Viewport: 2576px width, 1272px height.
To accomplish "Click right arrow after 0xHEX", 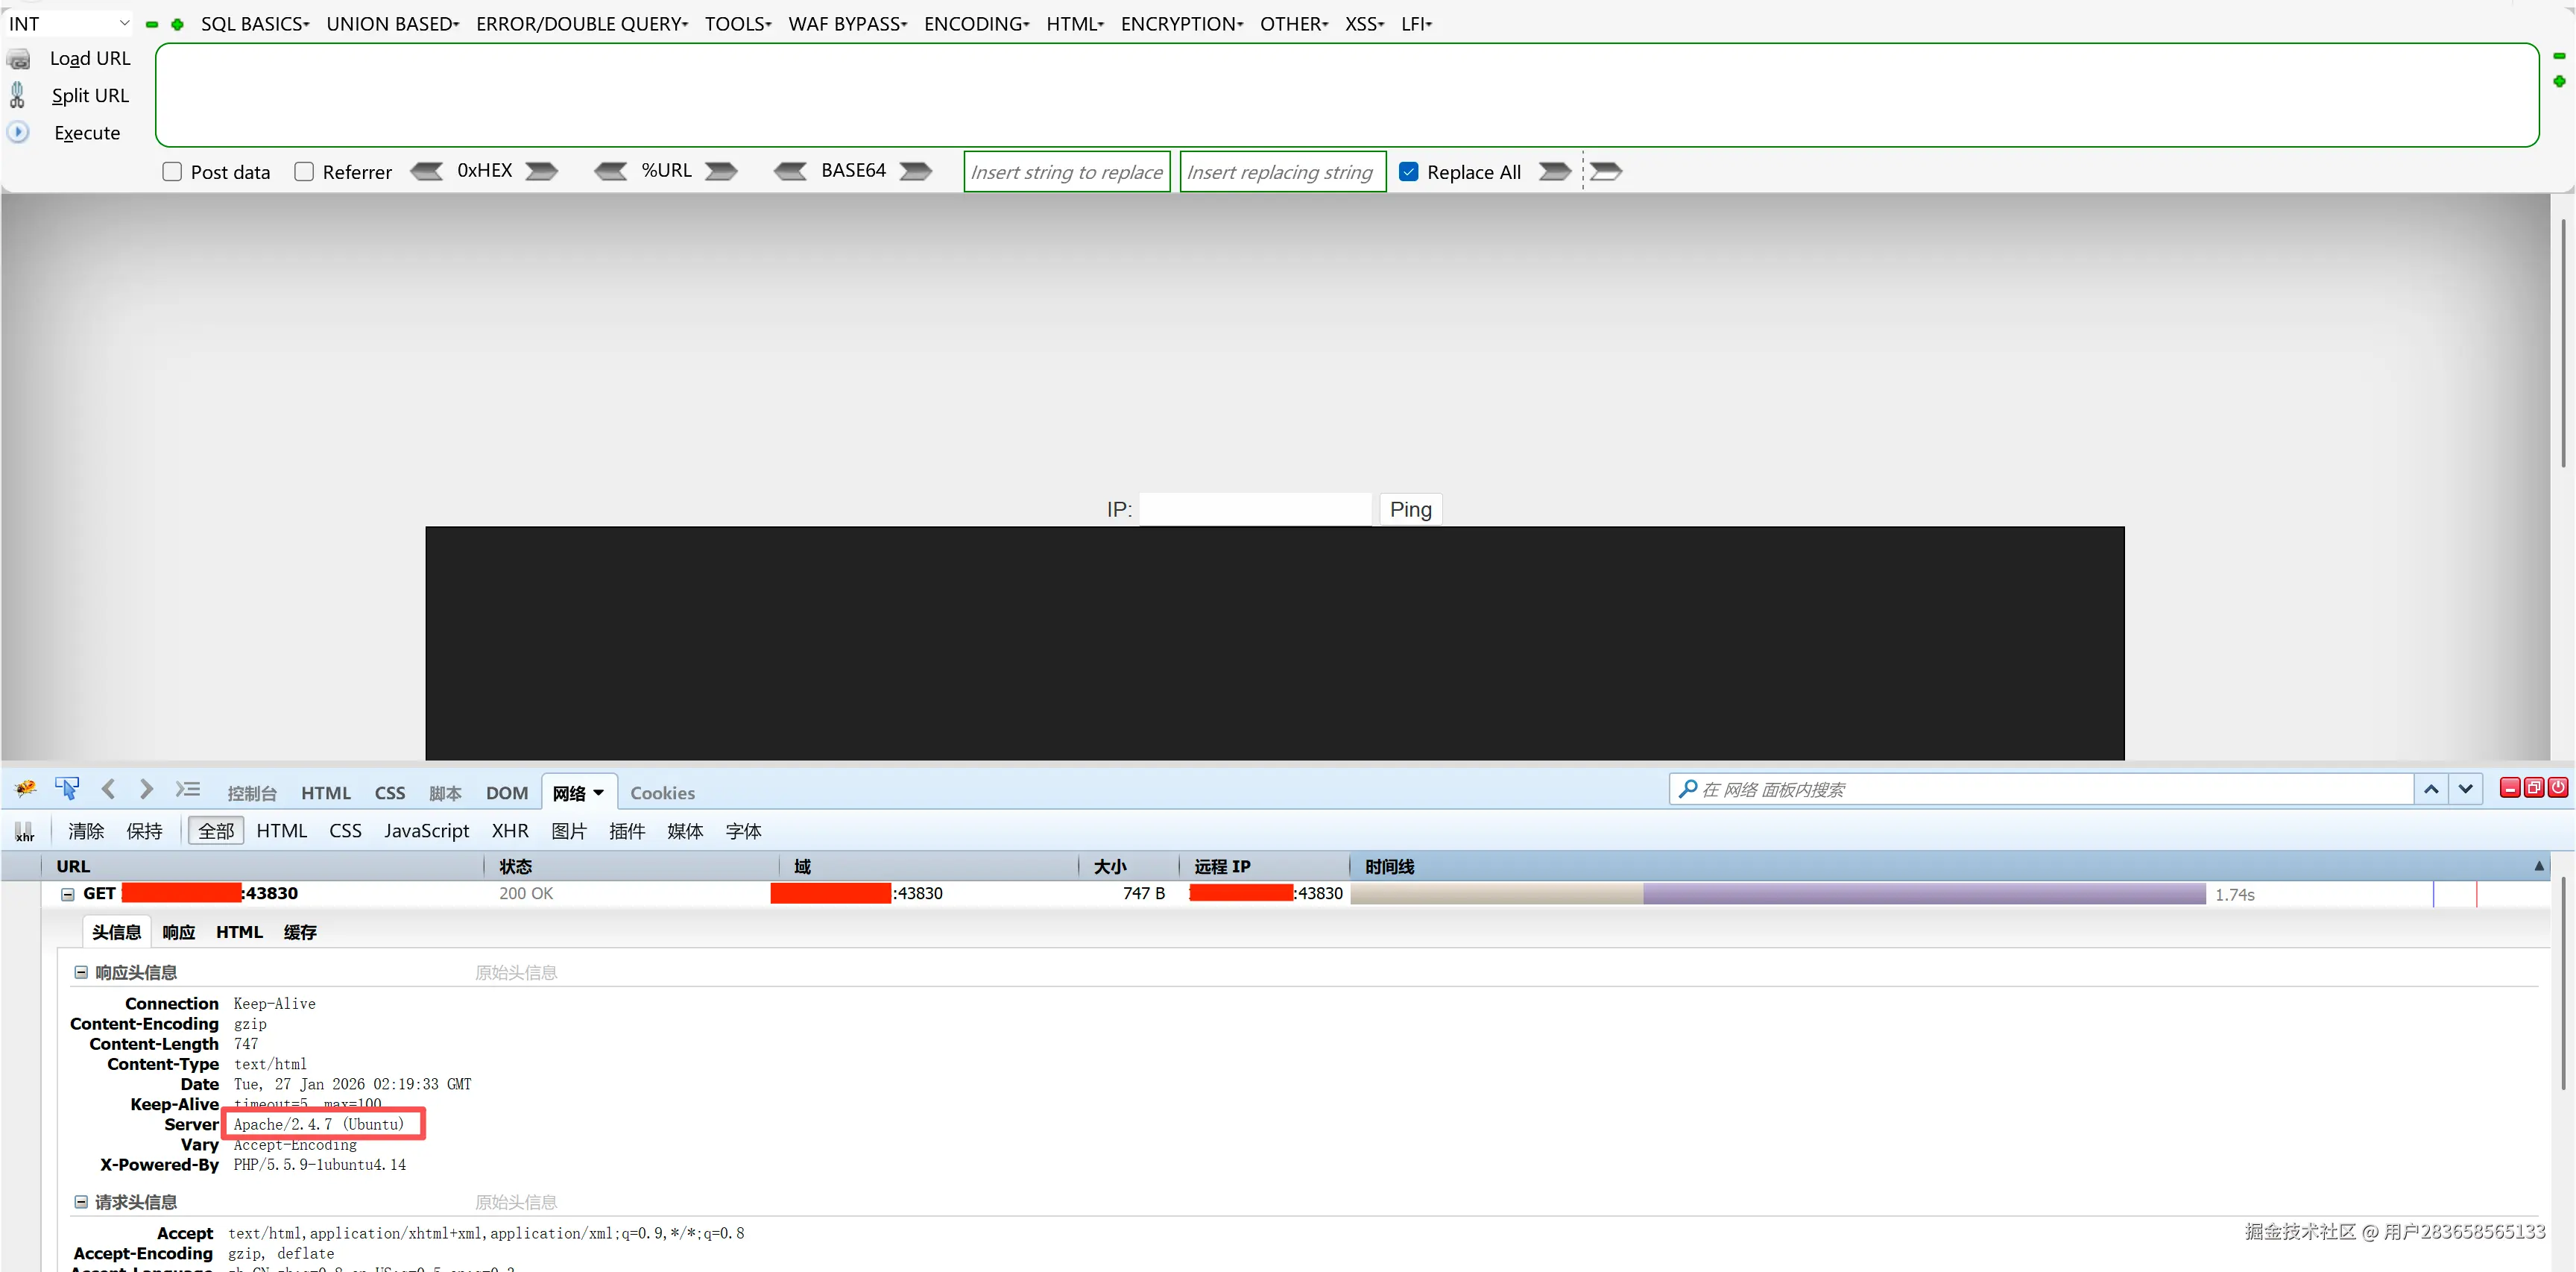I will [541, 171].
